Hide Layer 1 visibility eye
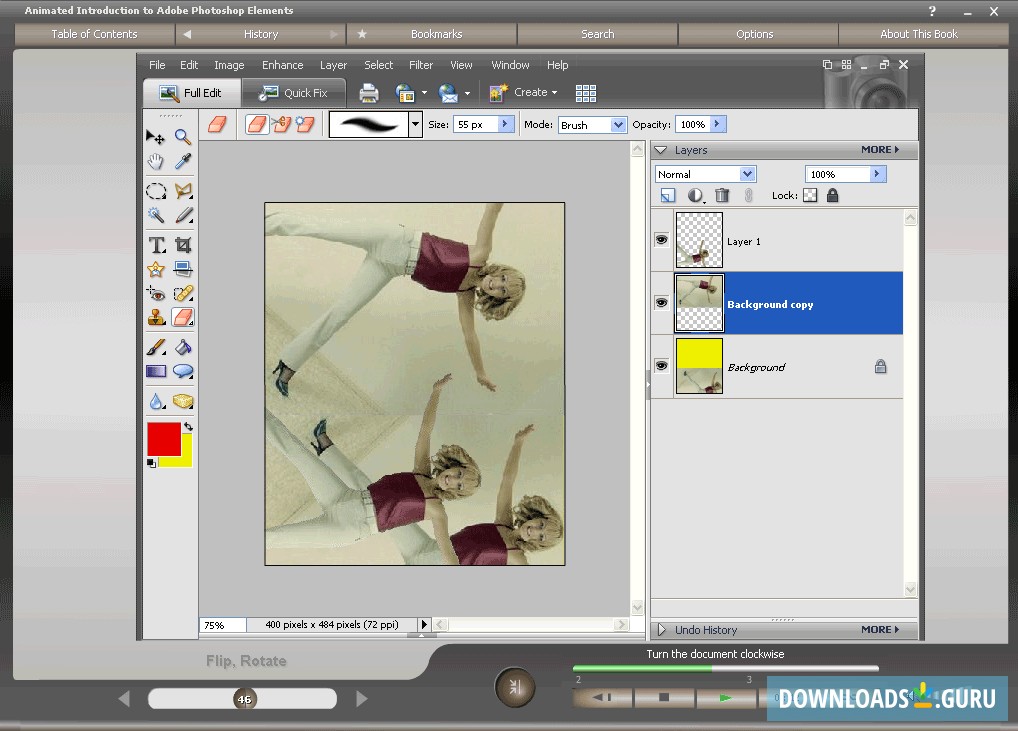1018x731 pixels. tap(661, 240)
